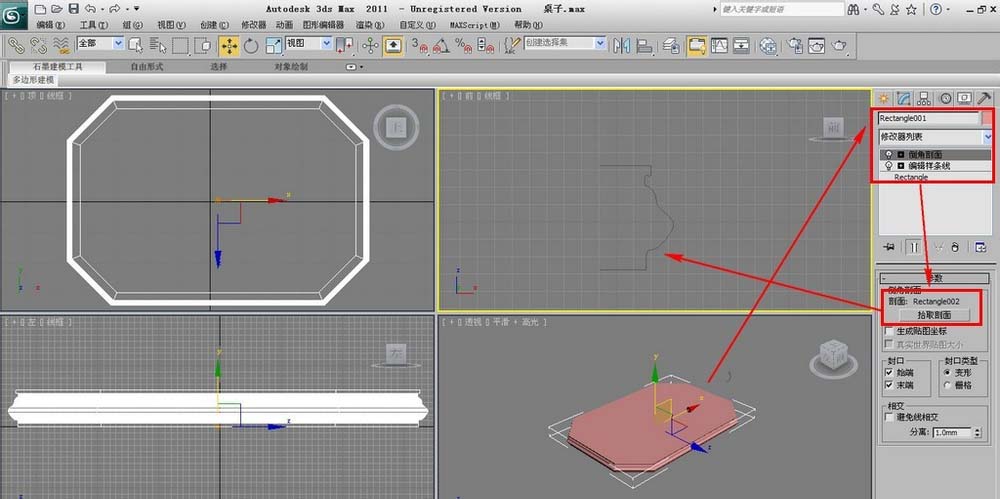Uncheck the 末端 capping checkbox
Screen dimensions: 1000x499
(x=889, y=385)
